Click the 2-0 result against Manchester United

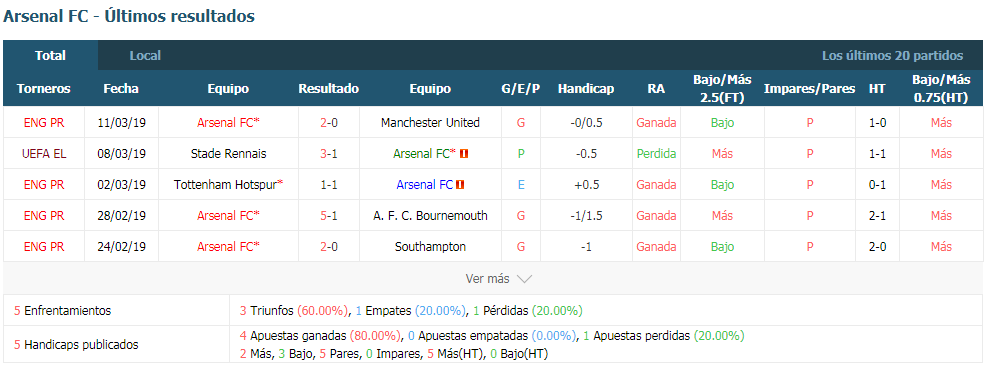(329, 123)
